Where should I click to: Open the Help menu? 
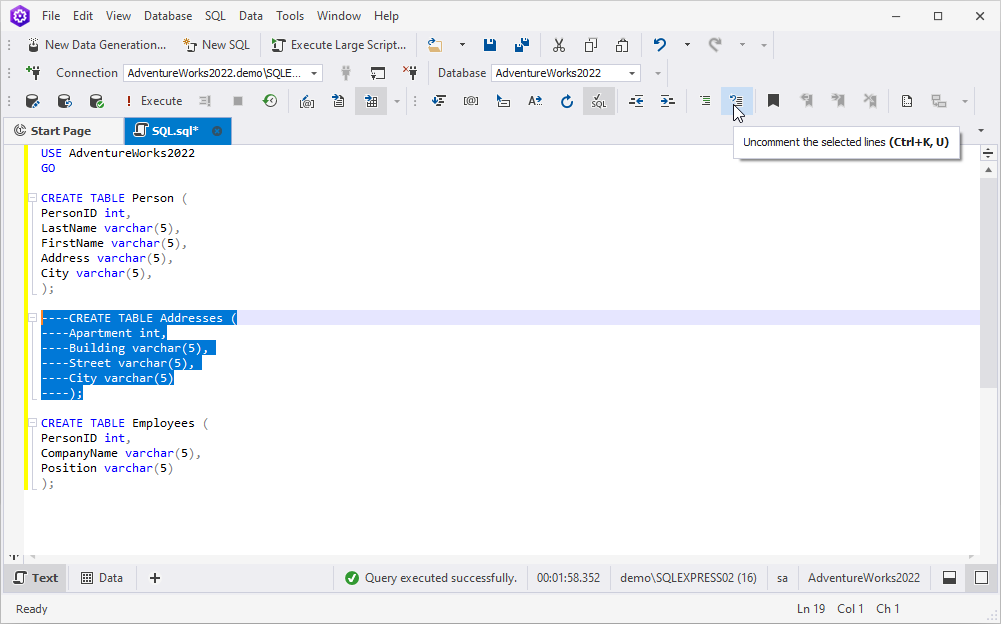coord(386,16)
